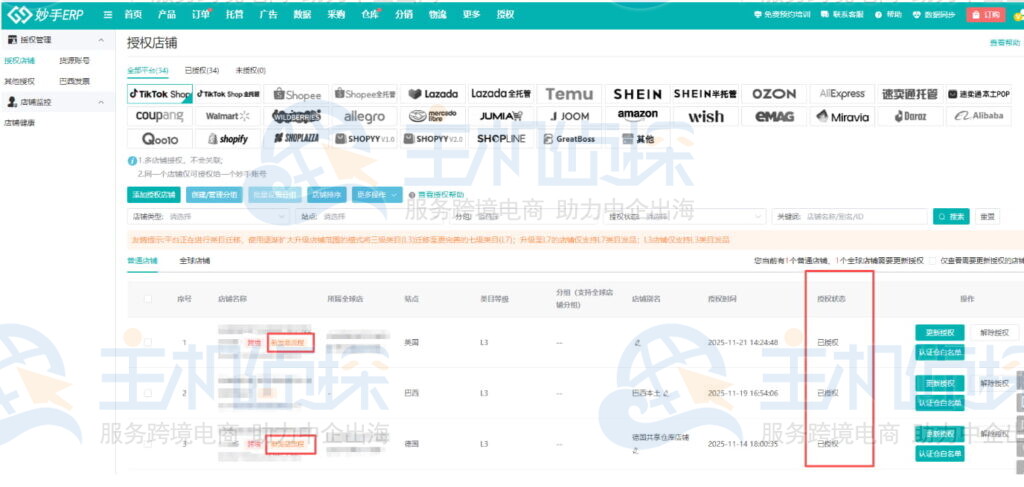The width and height of the screenshot is (1024, 487).
Task: Select the 速卖通托管 platform logo
Action: (x=910, y=94)
